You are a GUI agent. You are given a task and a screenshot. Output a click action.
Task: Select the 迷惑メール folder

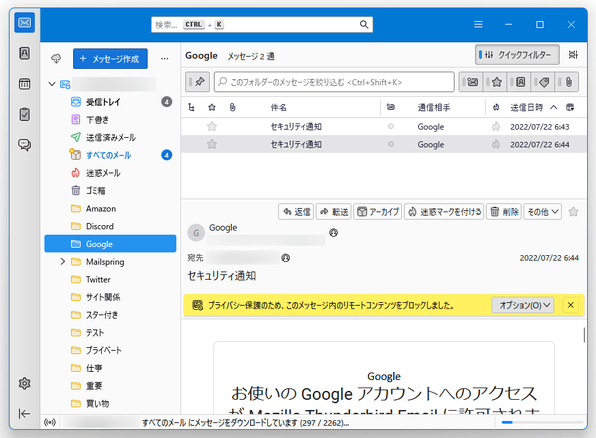pyautogui.click(x=110, y=173)
